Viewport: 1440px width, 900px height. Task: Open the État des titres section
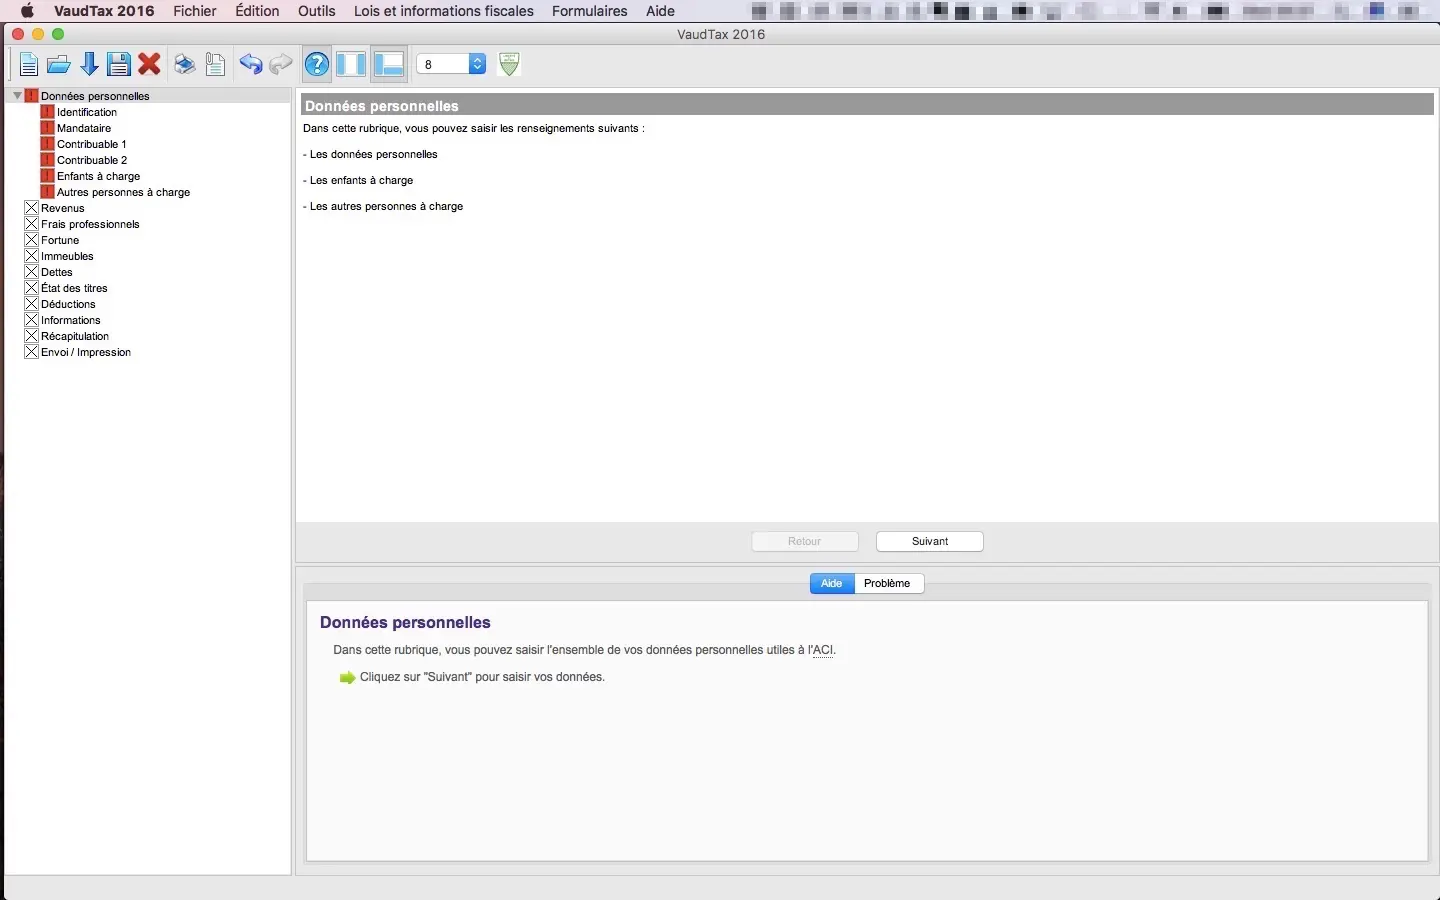(74, 288)
